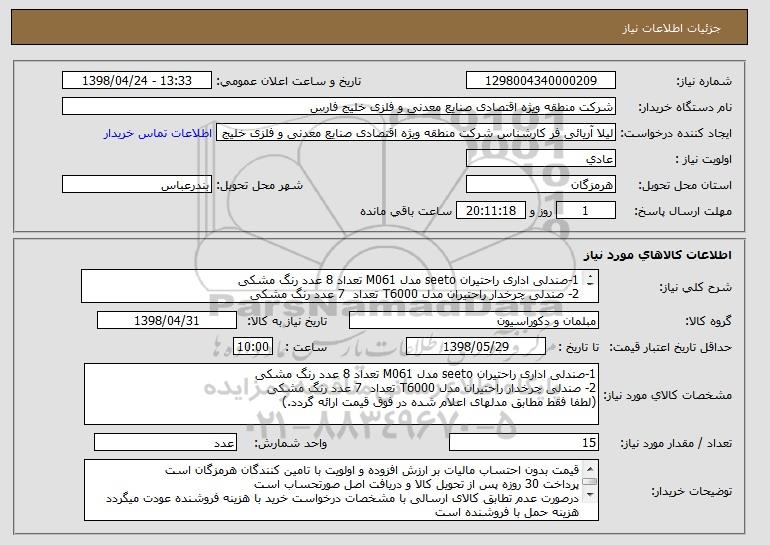Viewport: 770px width, 545px height.
Task: Click the پرداخت 30 روزه notes line
Action: [416, 484]
